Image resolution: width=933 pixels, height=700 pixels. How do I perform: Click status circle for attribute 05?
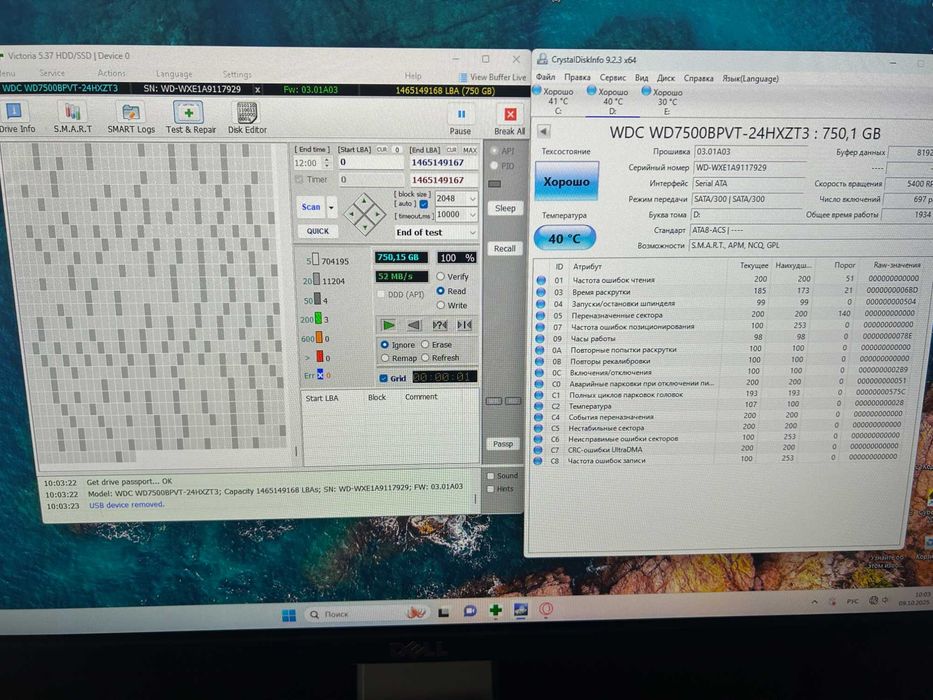coord(540,315)
